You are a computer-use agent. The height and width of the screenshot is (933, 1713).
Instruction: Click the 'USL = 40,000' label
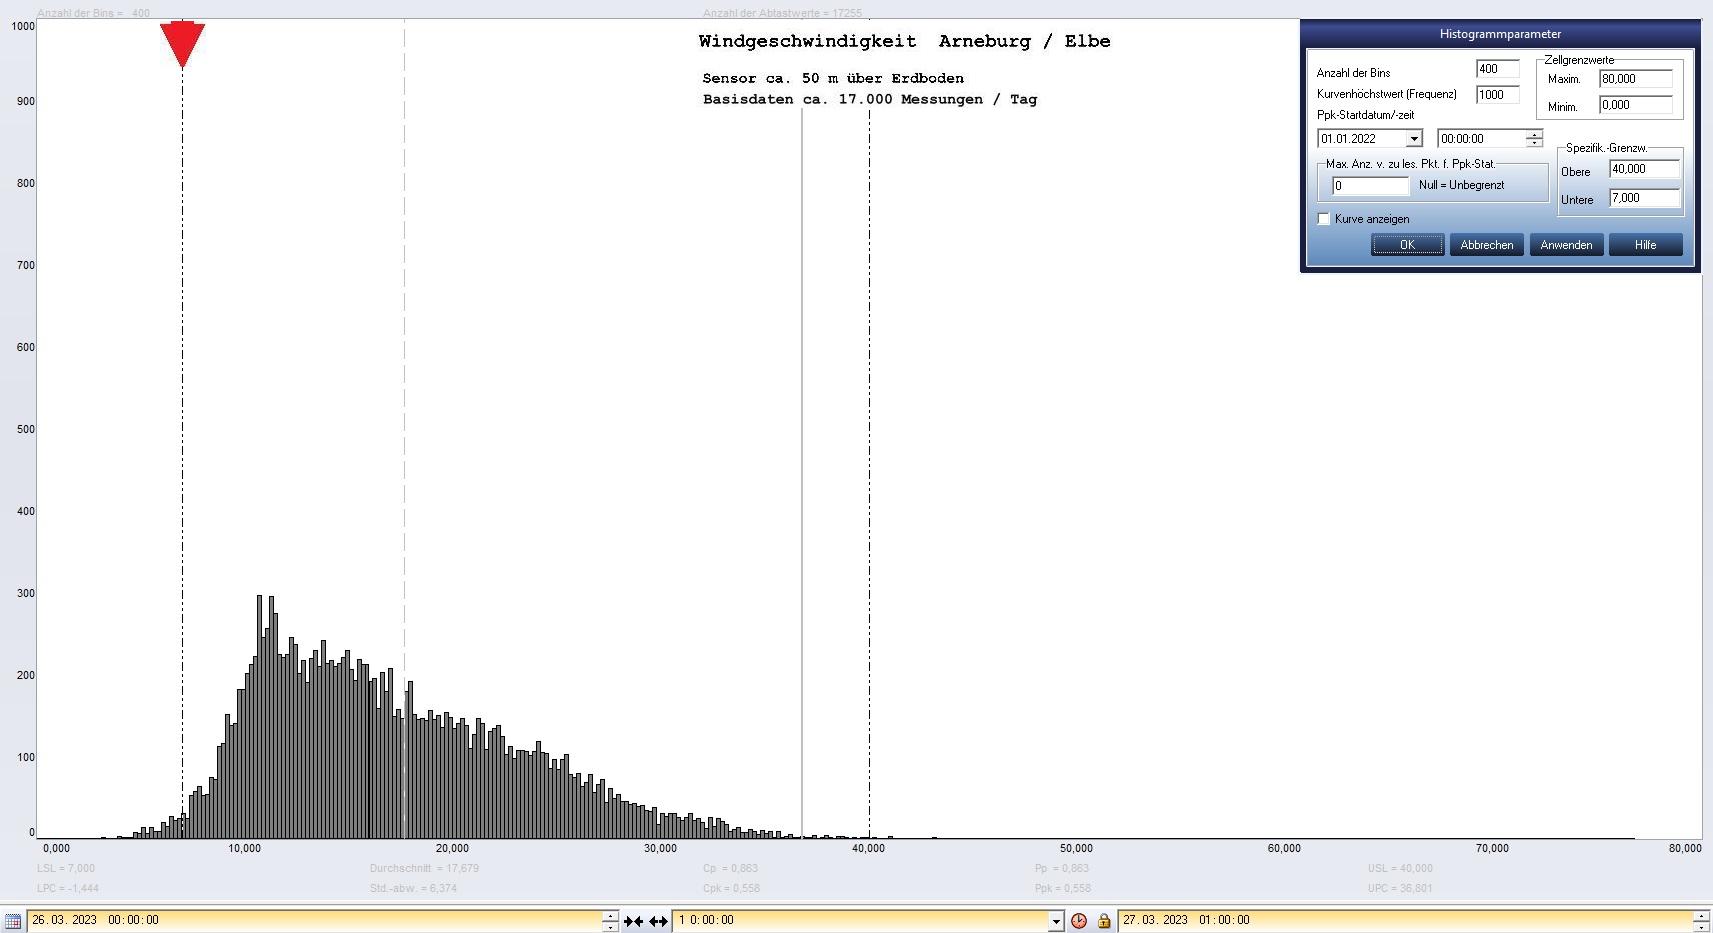coord(1400,868)
